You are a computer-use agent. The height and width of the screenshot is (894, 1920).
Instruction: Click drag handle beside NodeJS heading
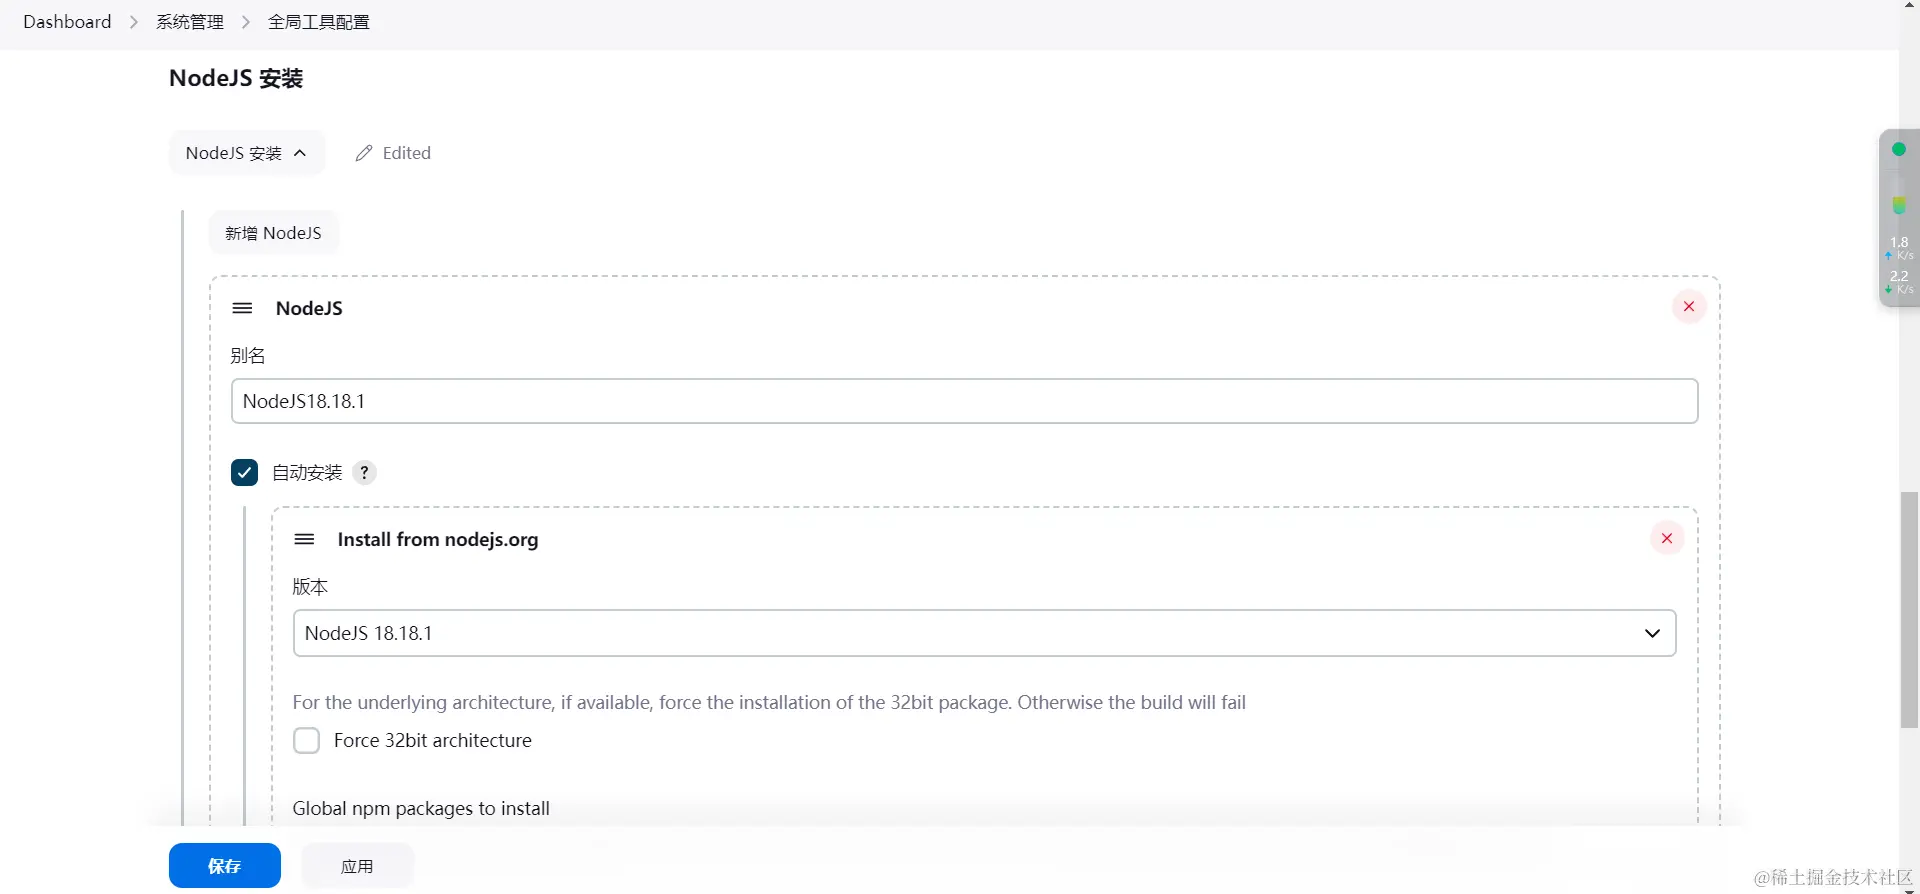[242, 308]
